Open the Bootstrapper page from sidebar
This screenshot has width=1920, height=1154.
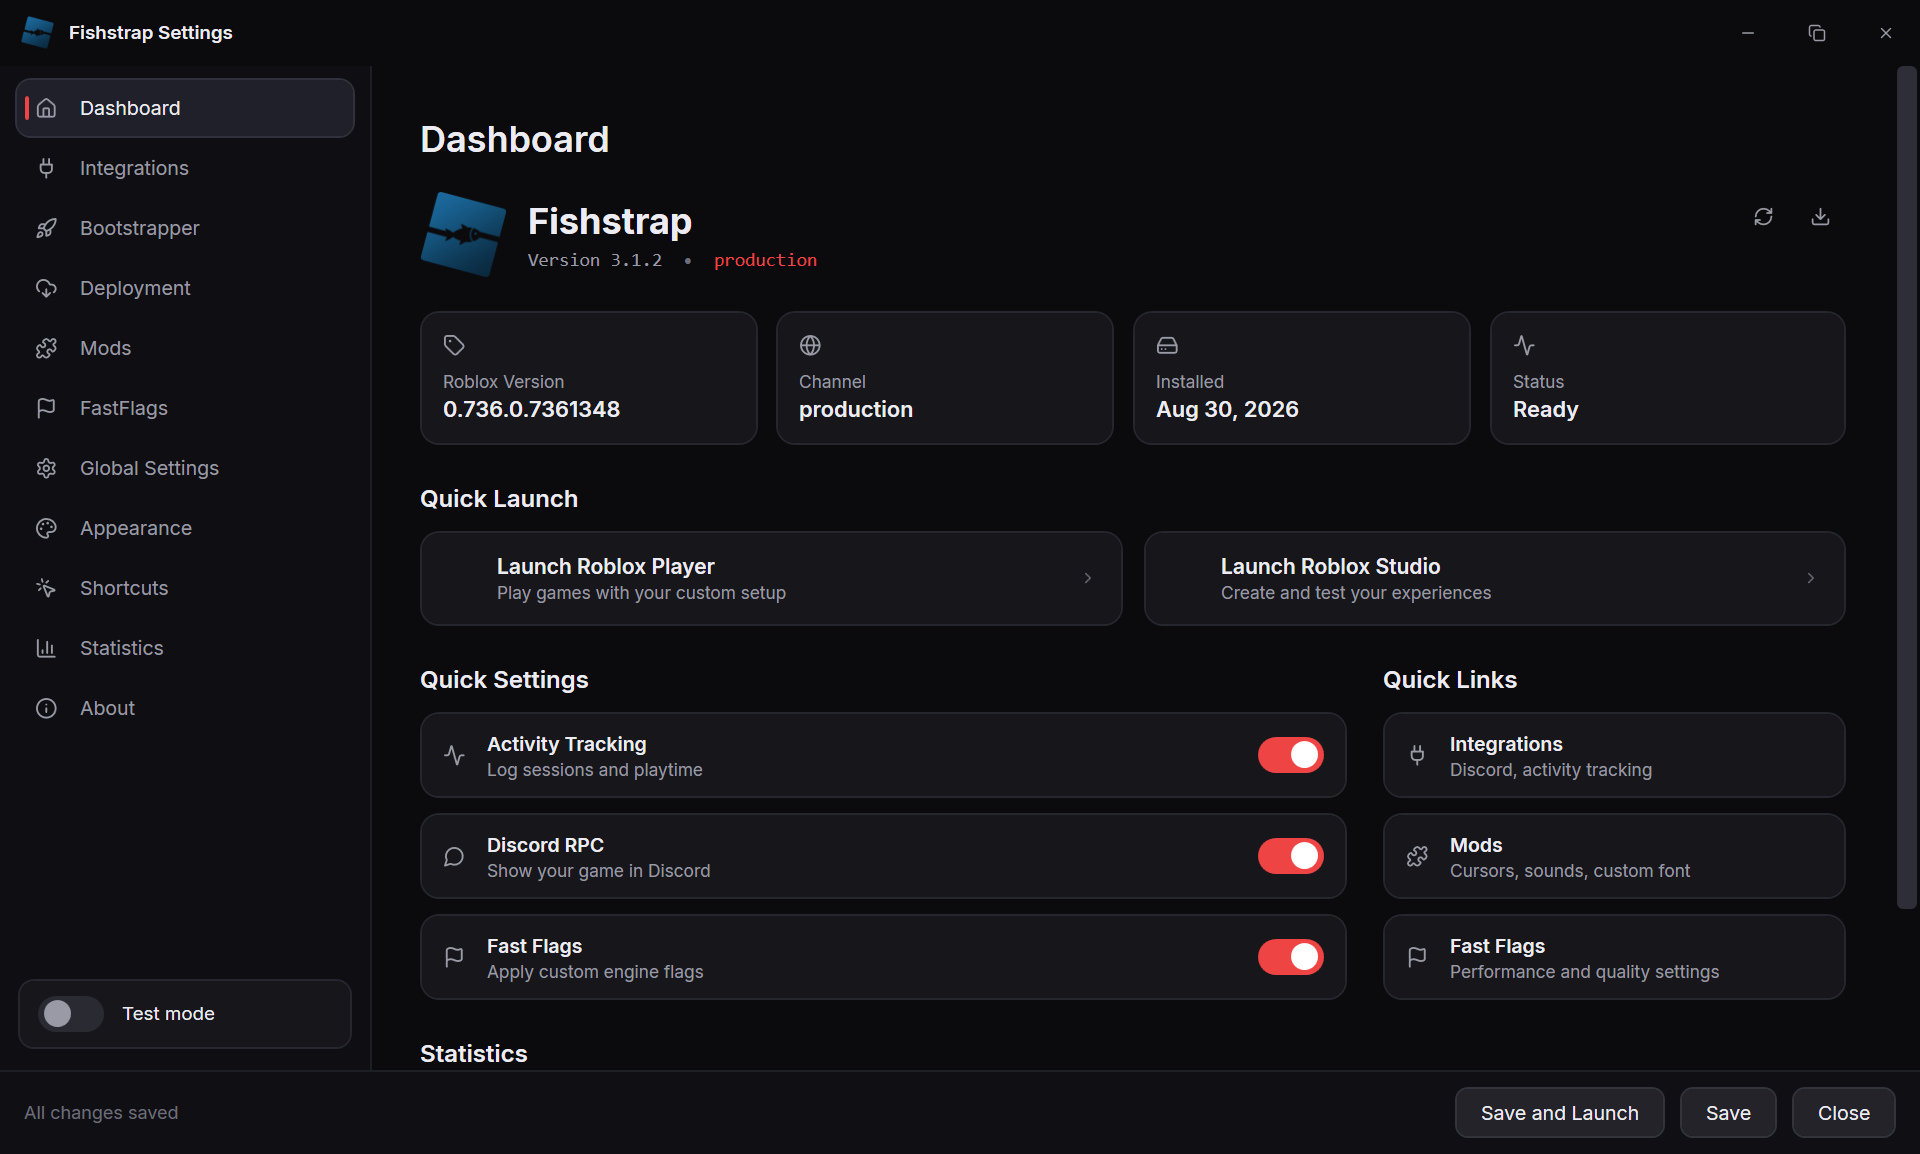click(185, 228)
